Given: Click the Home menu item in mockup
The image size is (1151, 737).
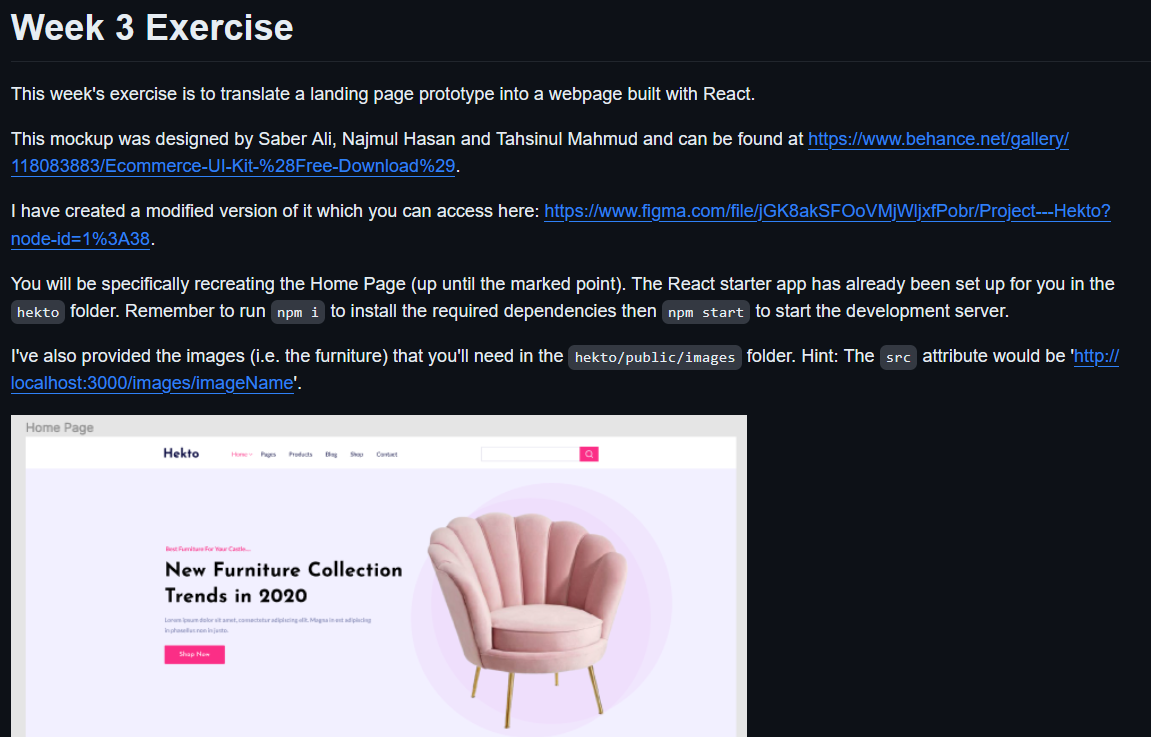Looking at the screenshot, I should click(242, 454).
